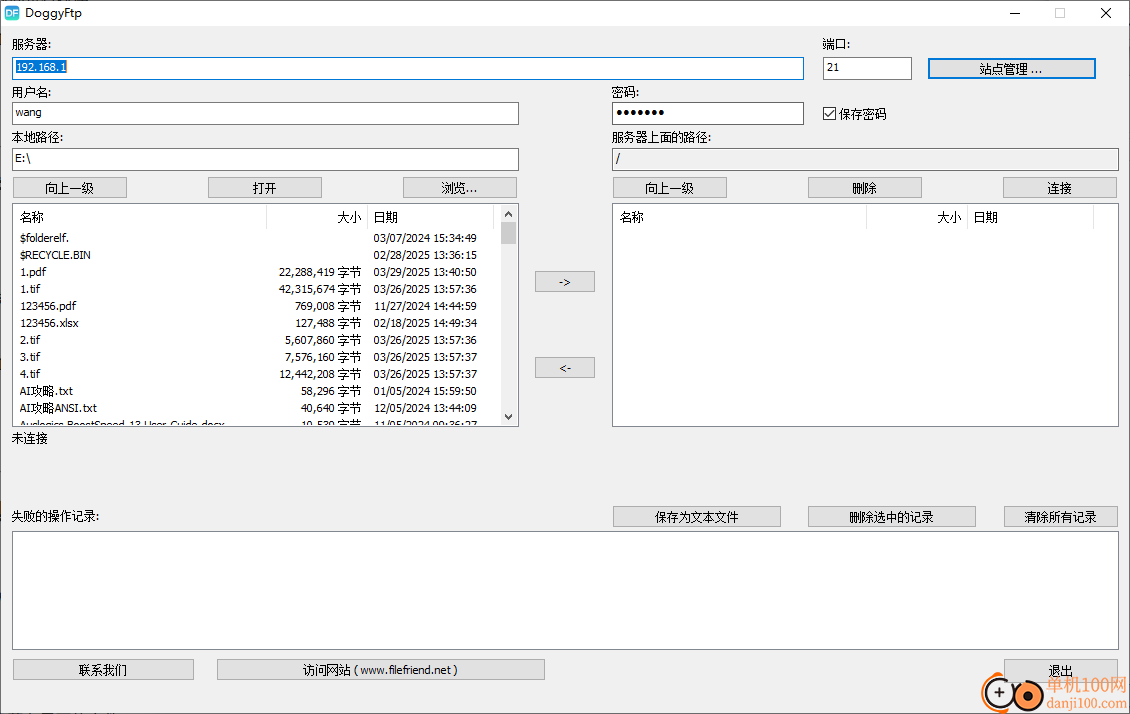The image size is (1130, 714).
Task: Select 123456.xlsx in local list
Action: tap(50, 323)
